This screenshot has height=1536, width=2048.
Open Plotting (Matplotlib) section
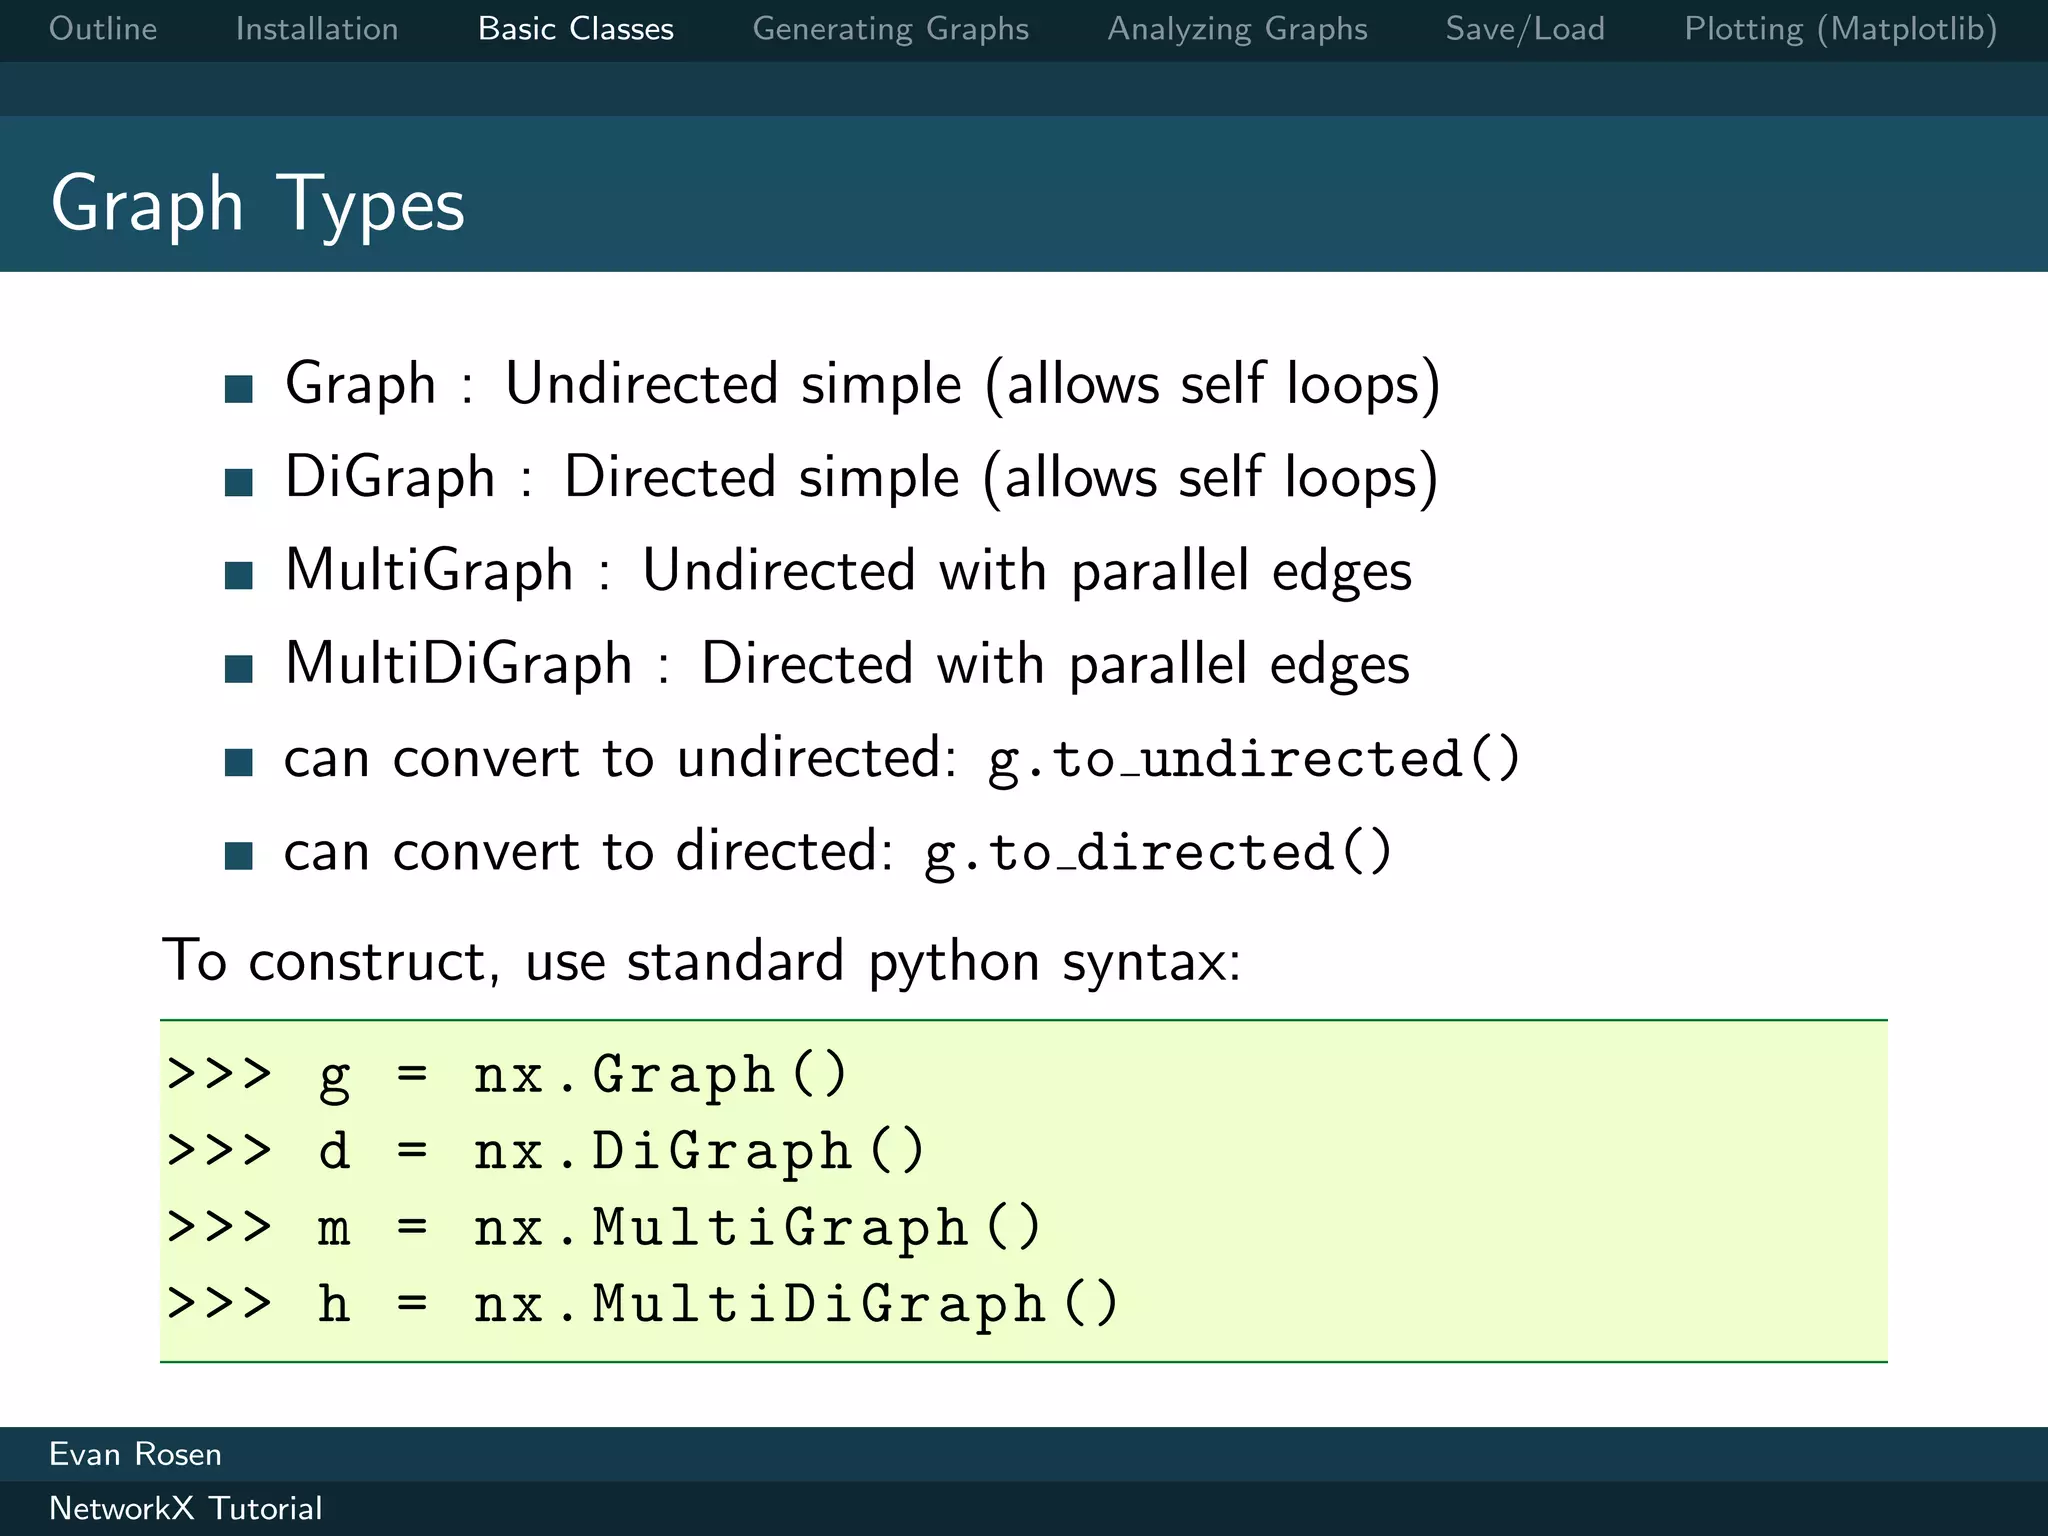tap(1841, 30)
